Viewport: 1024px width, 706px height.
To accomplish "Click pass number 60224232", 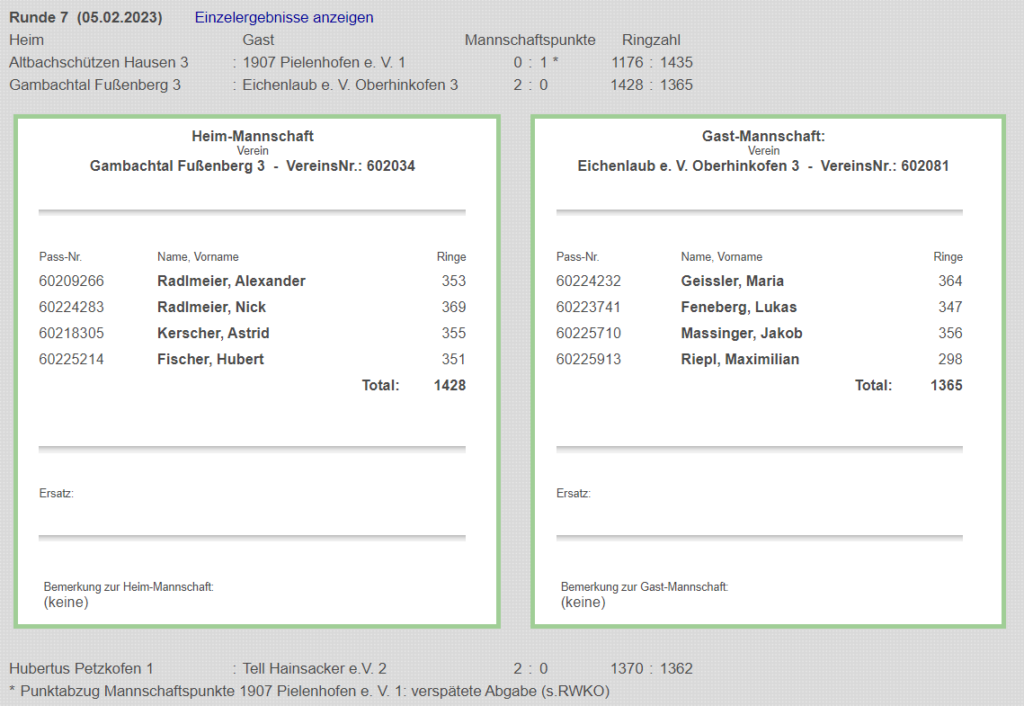I will (x=588, y=281).
